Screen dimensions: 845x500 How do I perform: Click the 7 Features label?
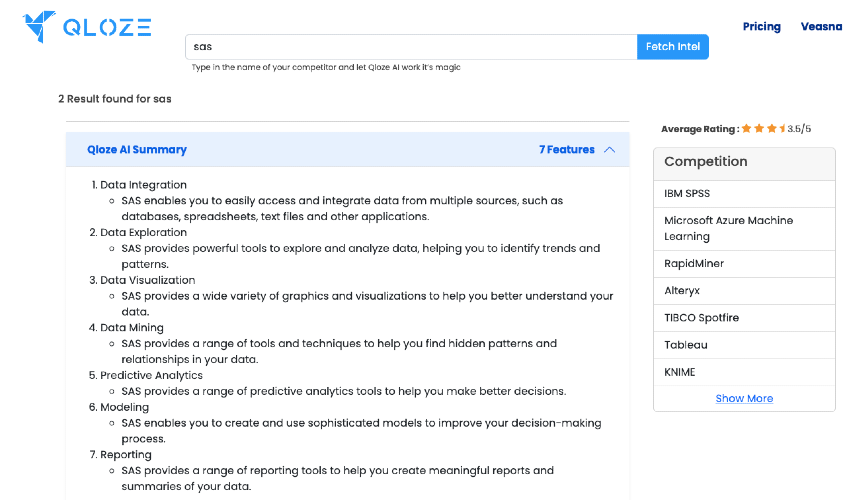point(566,150)
